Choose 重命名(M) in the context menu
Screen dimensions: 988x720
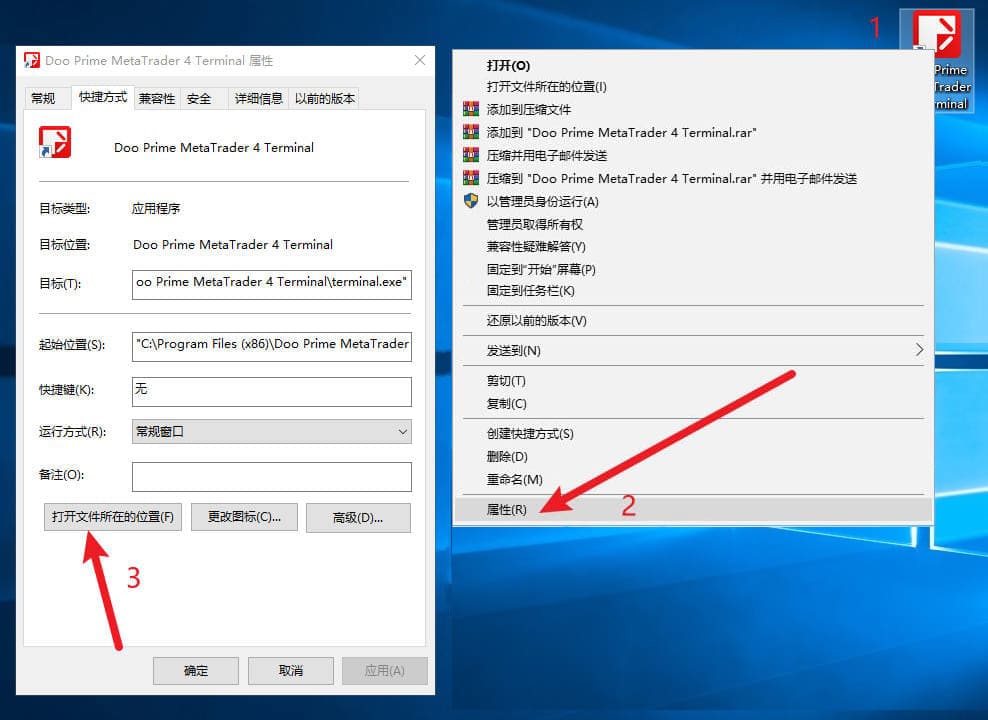point(693,479)
